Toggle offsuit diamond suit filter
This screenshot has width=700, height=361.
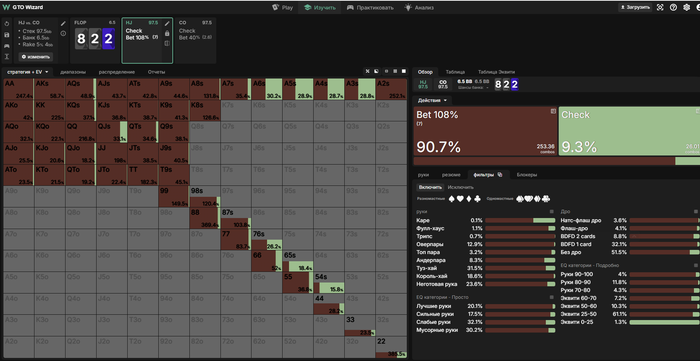pos(468,199)
